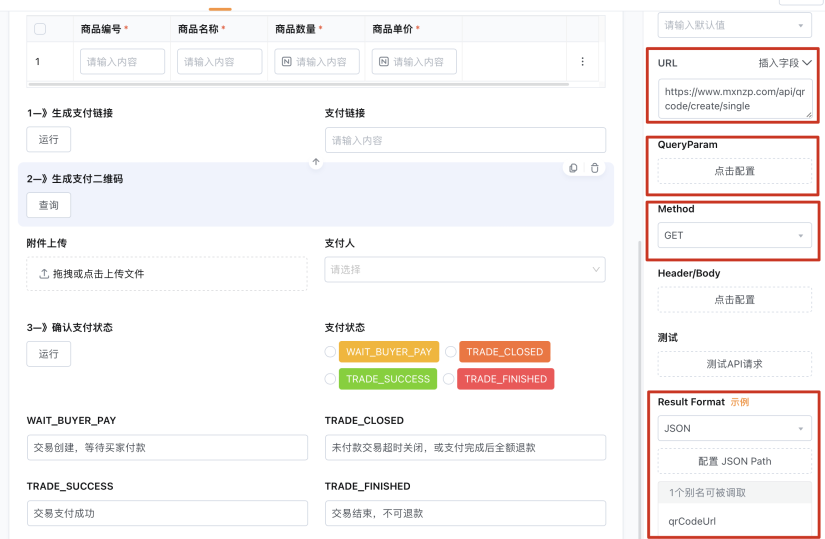
Task: Expand the 插入字段 menu next to URL
Action: click(785, 63)
